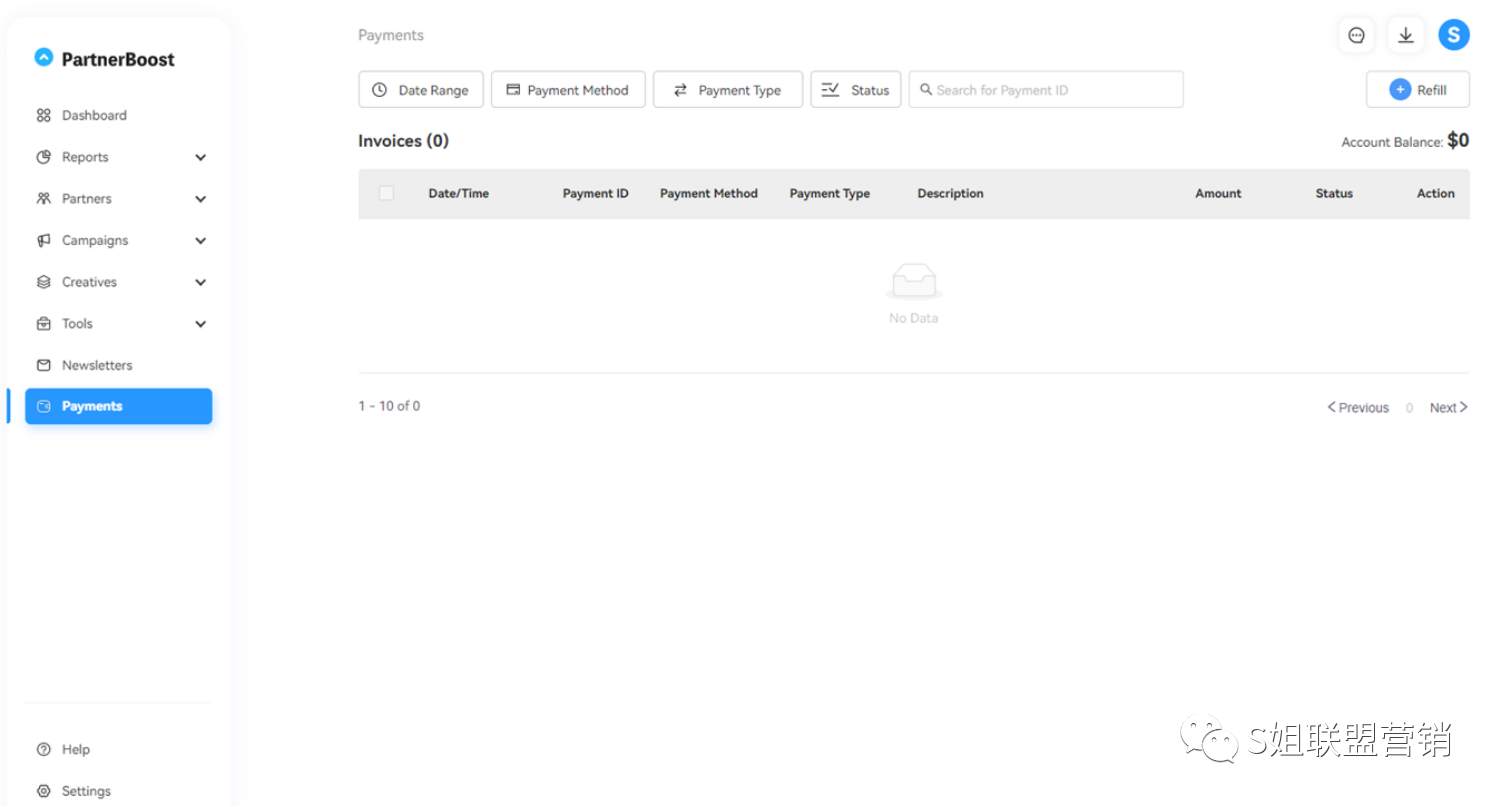
Task: Open the Date Range filter
Action: click(421, 90)
